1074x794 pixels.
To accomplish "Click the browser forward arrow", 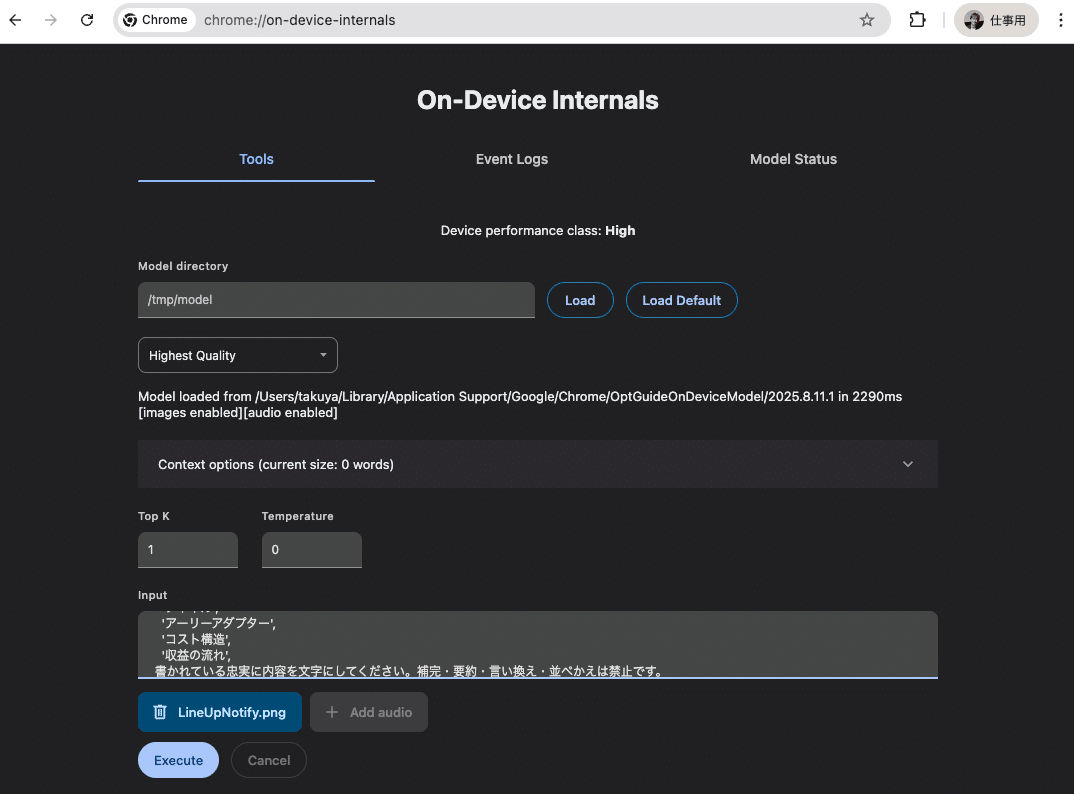I will coord(51,20).
